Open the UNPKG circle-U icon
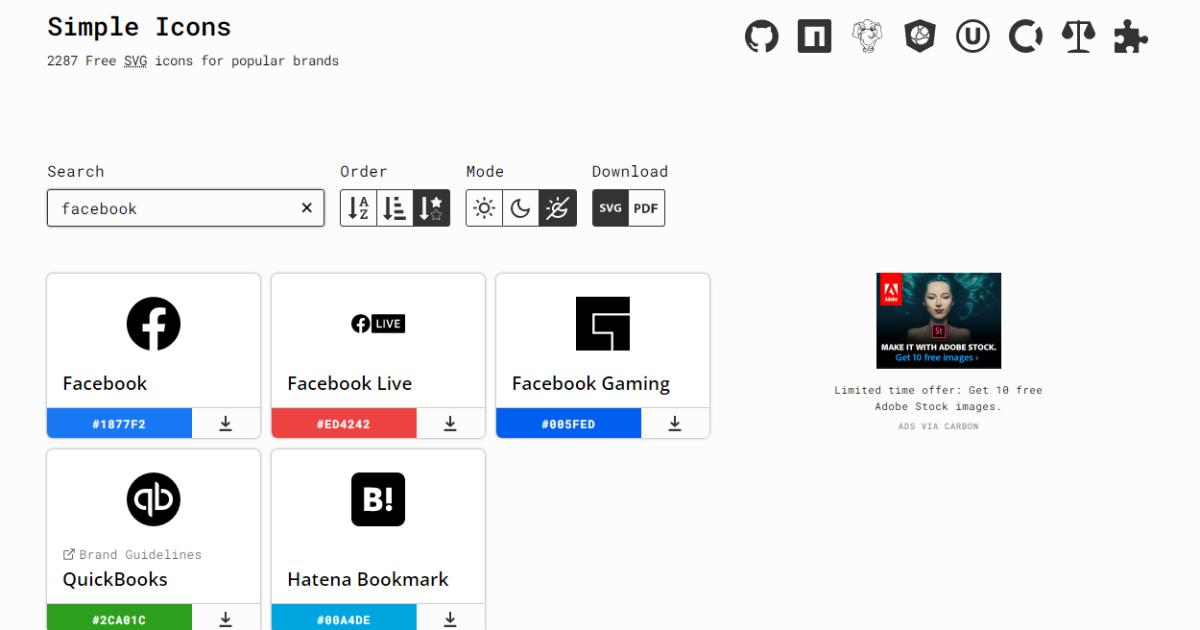The height and width of the screenshot is (630, 1200). pyautogui.click(x=972, y=37)
